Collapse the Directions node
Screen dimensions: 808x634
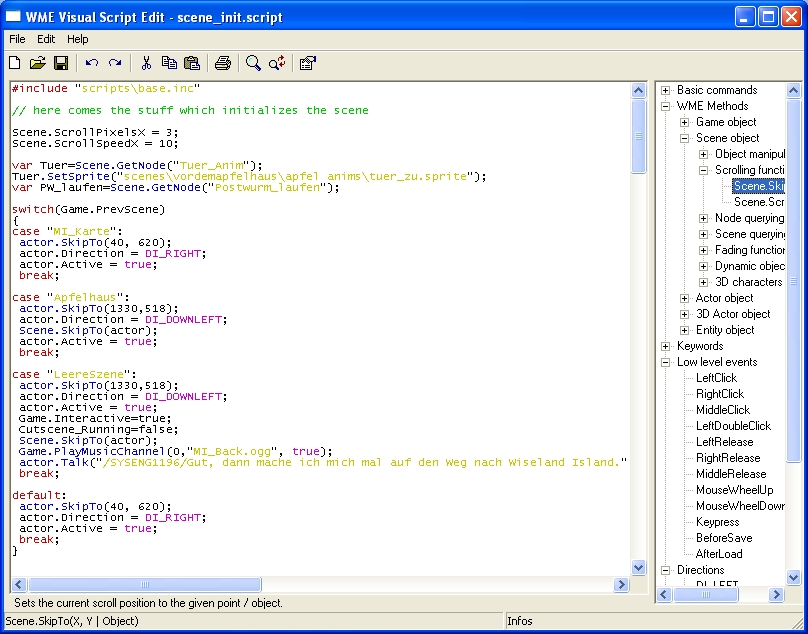(665, 570)
